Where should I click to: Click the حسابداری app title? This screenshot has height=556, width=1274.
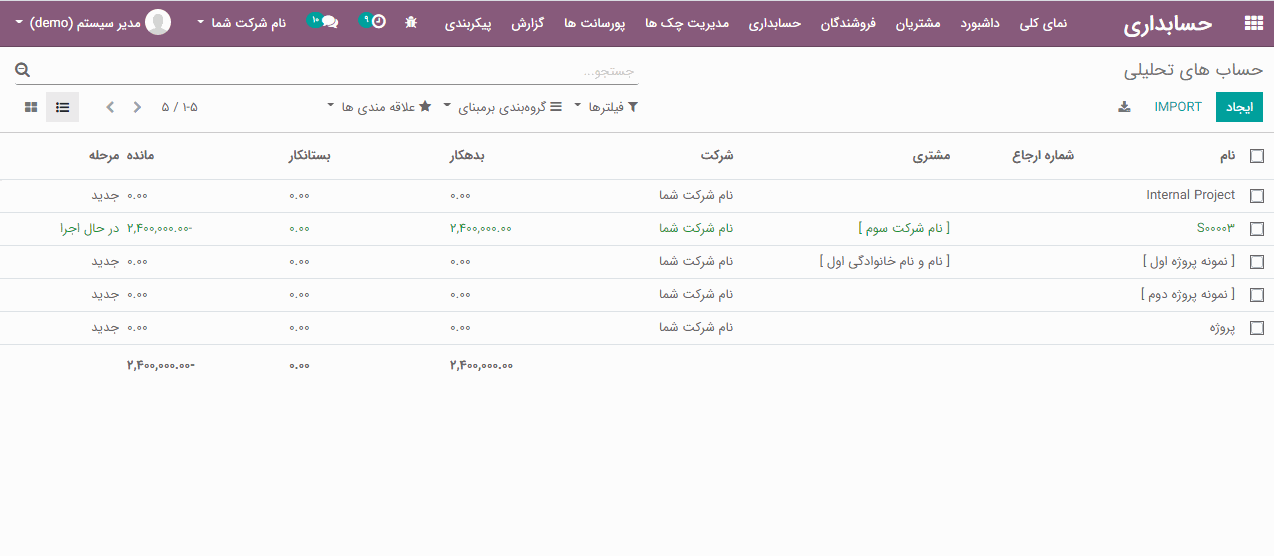pyautogui.click(x=1167, y=23)
